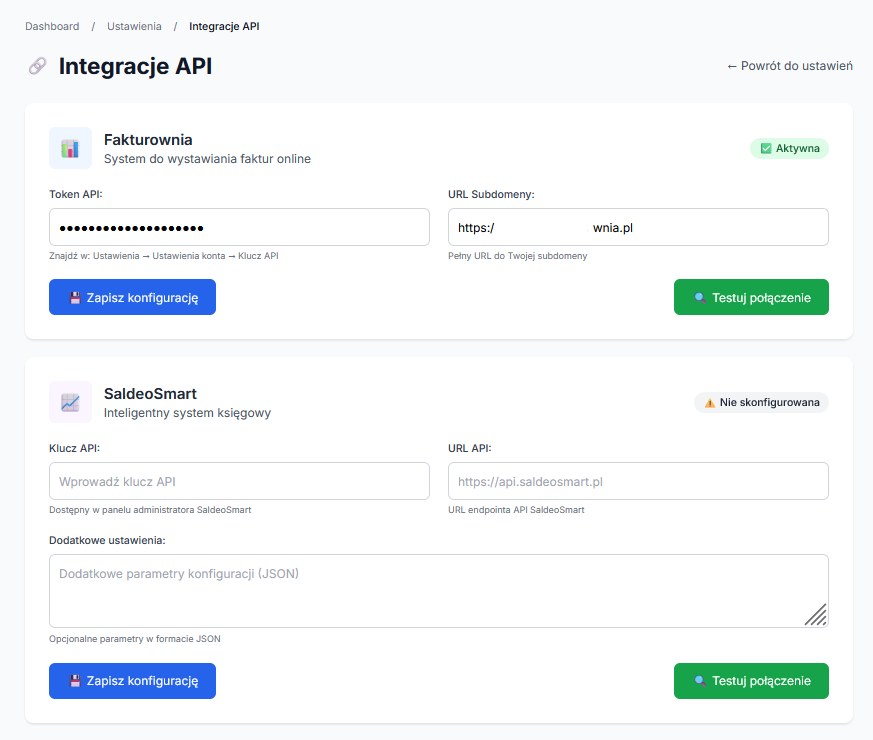The height and width of the screenshot is (740, 873).
Task: Go to Dashboard via the breadcrumb
Action: pos(52,26)
